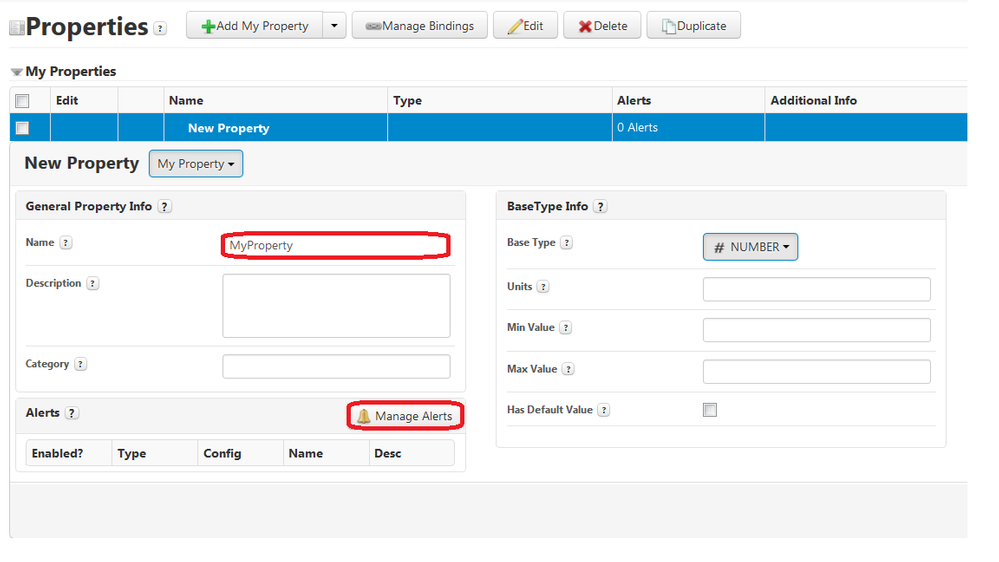Select the New Property row name

tap(229, 128)
